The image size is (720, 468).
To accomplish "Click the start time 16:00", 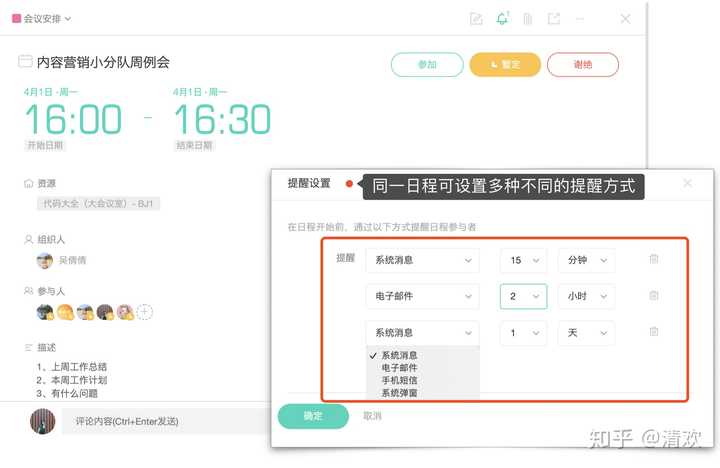I will point(73,119).
